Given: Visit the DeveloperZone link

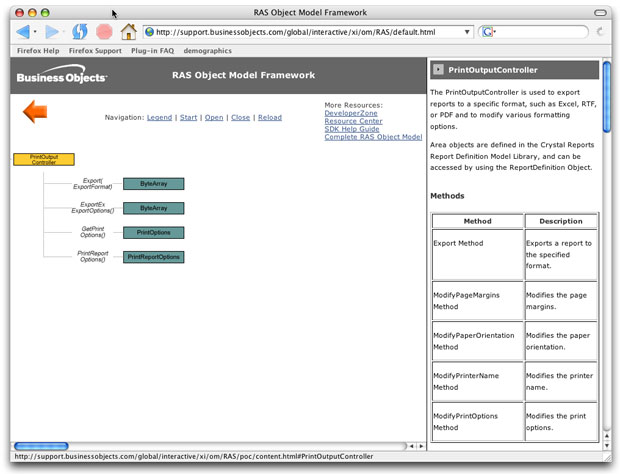Looking at the screenshot, I should click(351, 113).
